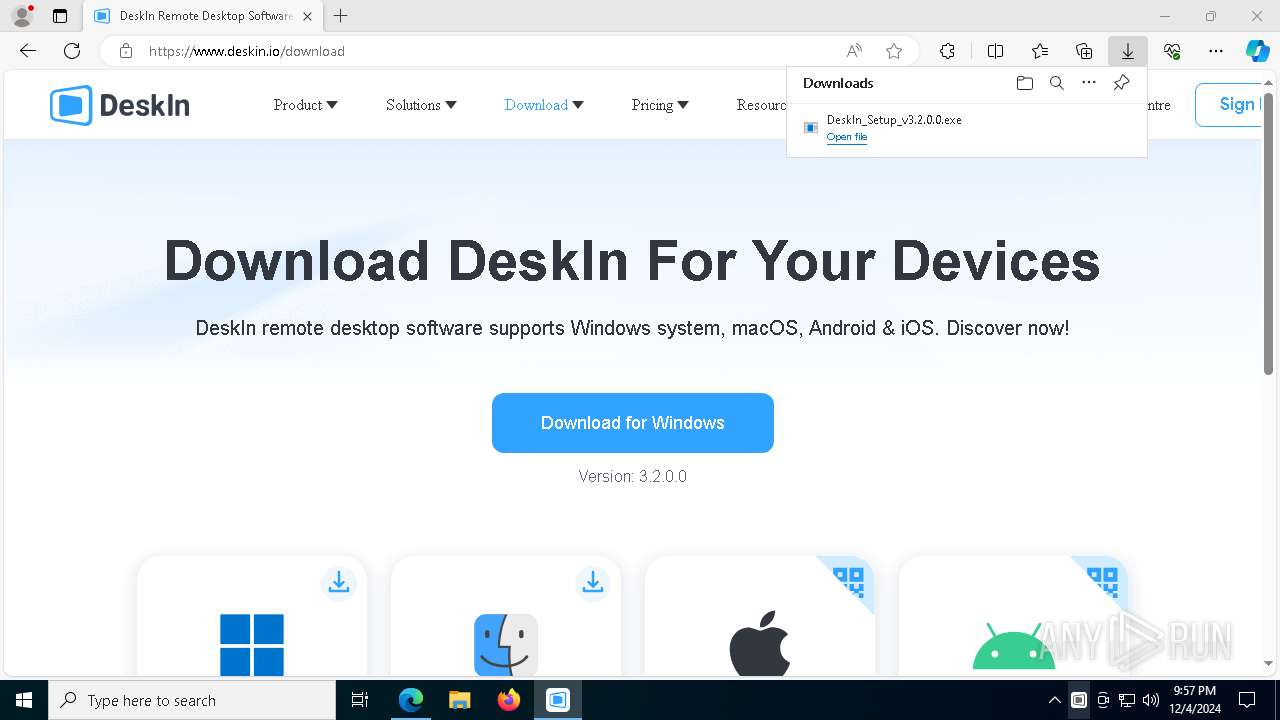1280x720 pixels.
Task: Expand the Solutions dropdown menu
Action: (421, 105)
